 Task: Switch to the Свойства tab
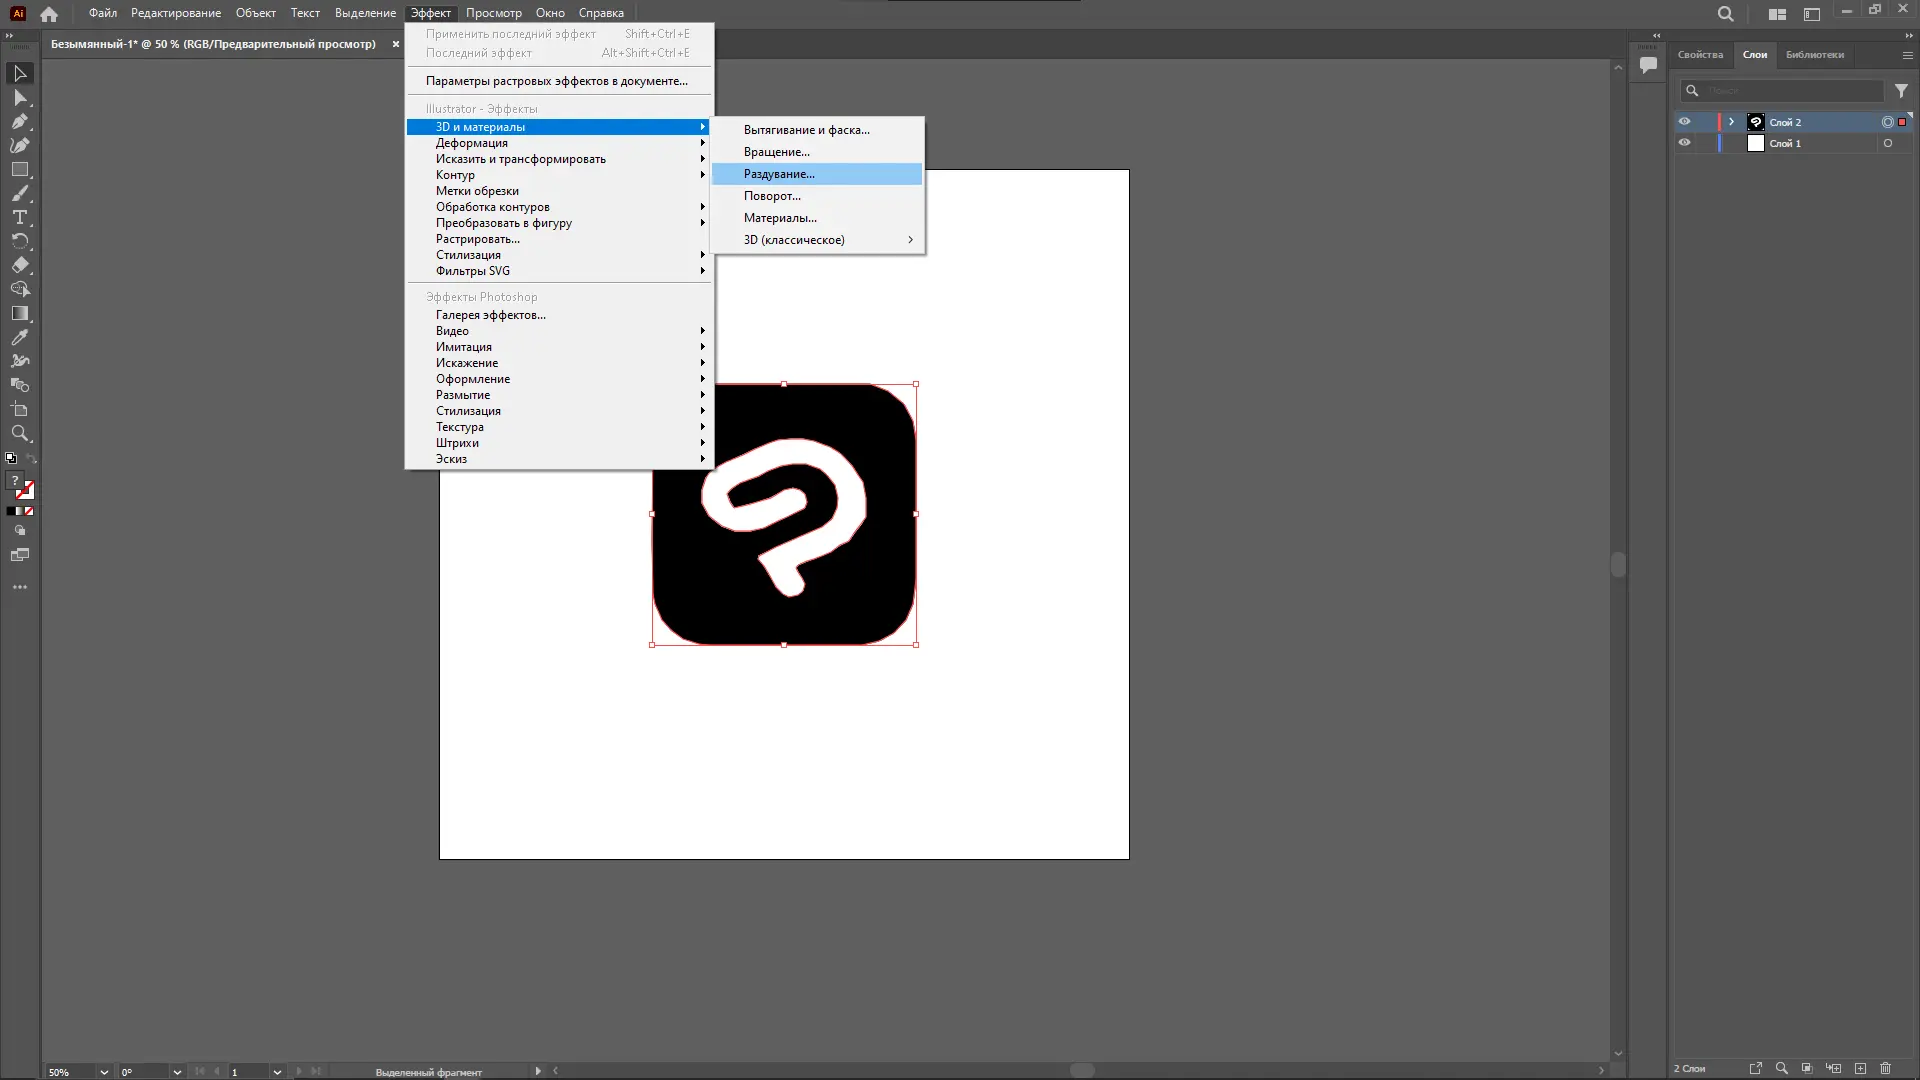click(x=1700, y=55)
